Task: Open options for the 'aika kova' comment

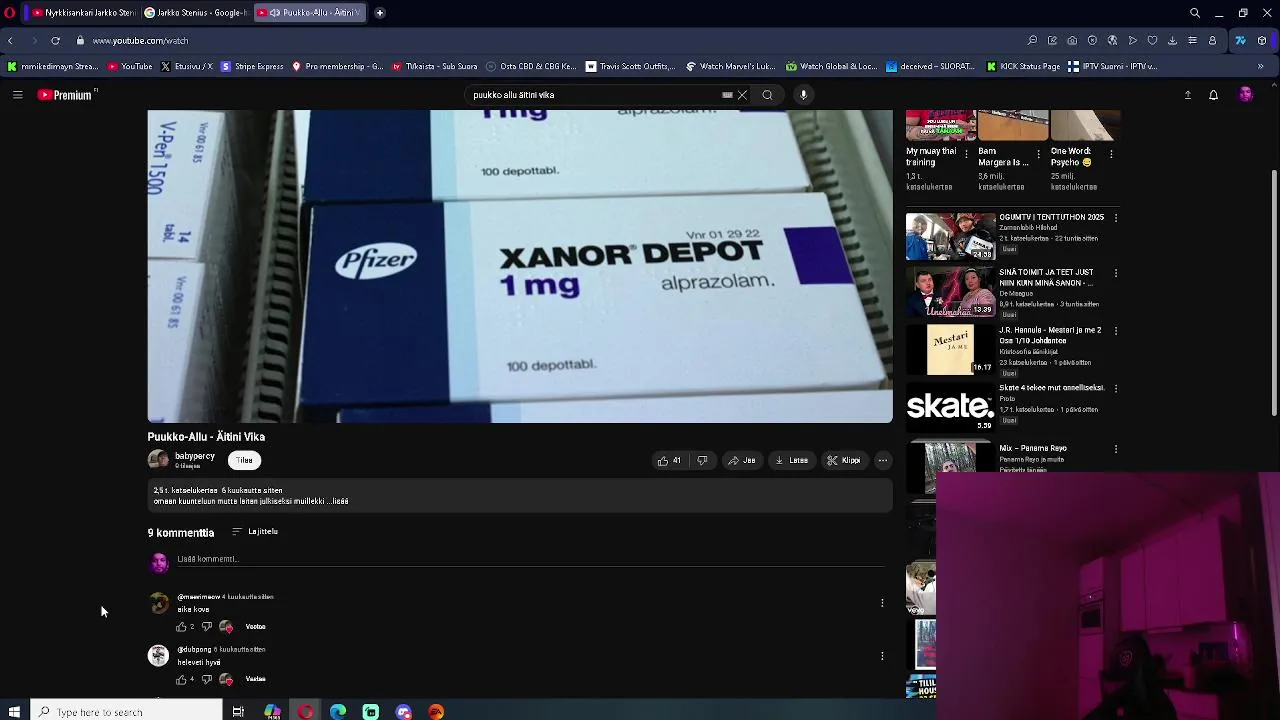Action: 882,603
